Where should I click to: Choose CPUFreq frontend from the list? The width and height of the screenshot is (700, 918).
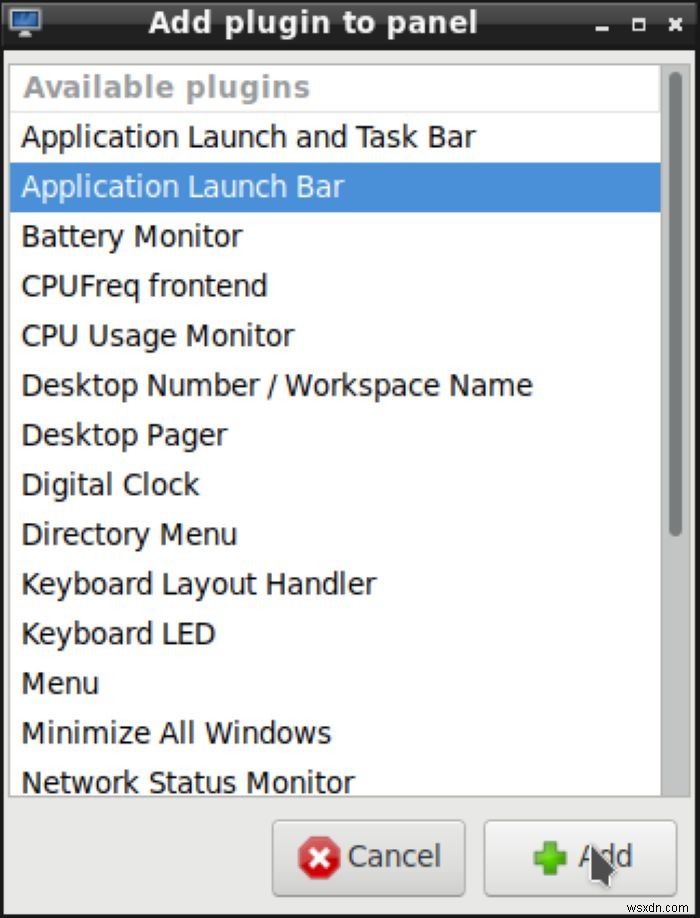point(144,286)
